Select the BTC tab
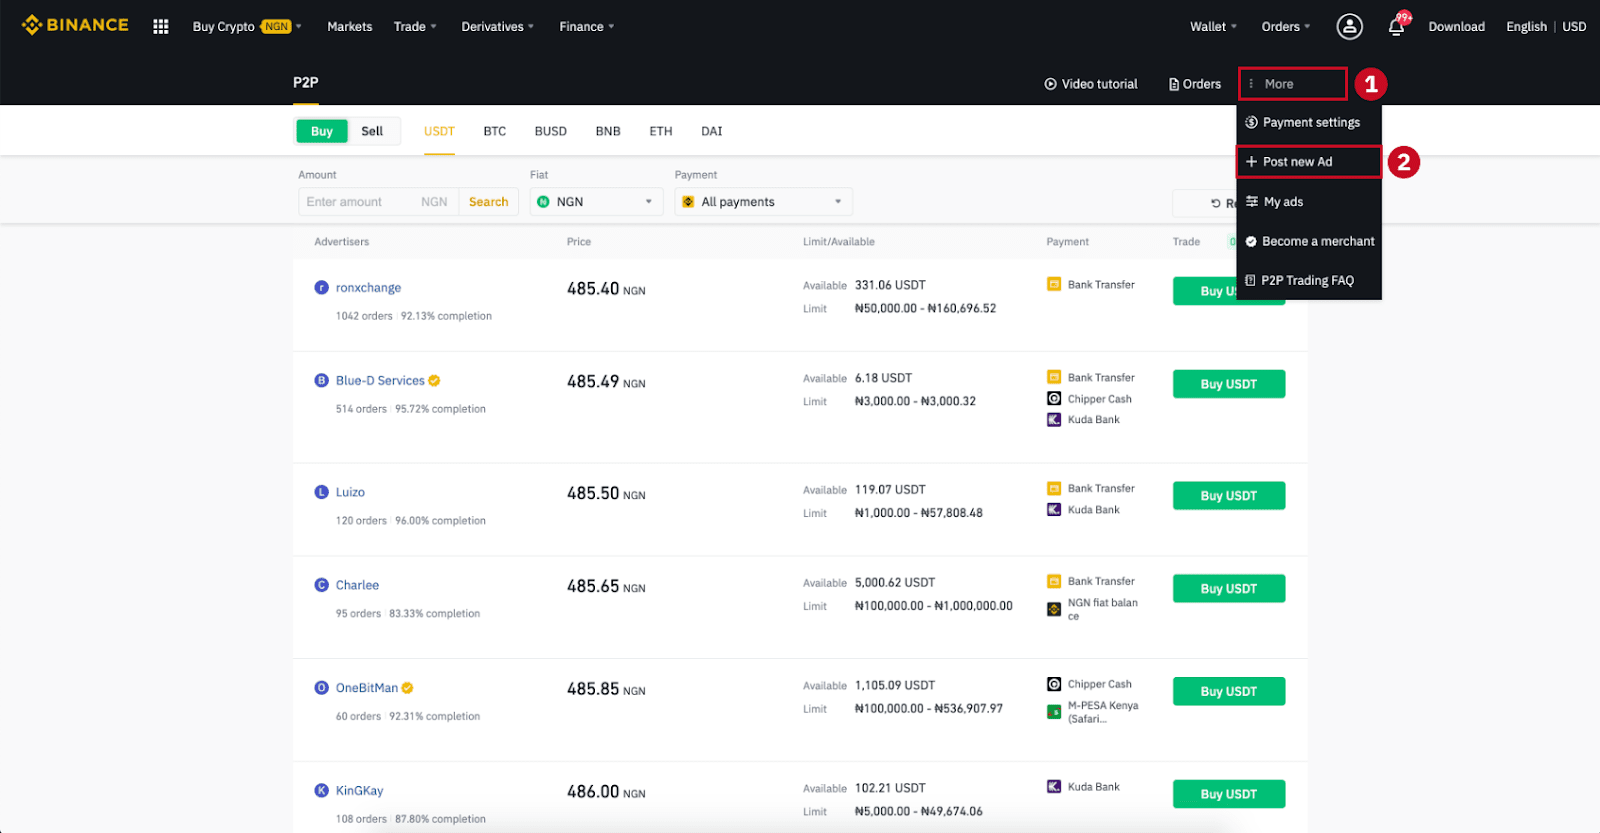This screenshot has width=1600, height=833. (495, 131)
